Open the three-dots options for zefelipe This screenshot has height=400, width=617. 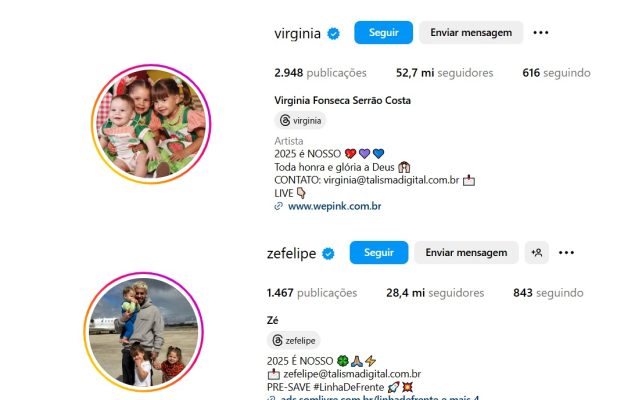pyautogui.click(x=566, y=253)
